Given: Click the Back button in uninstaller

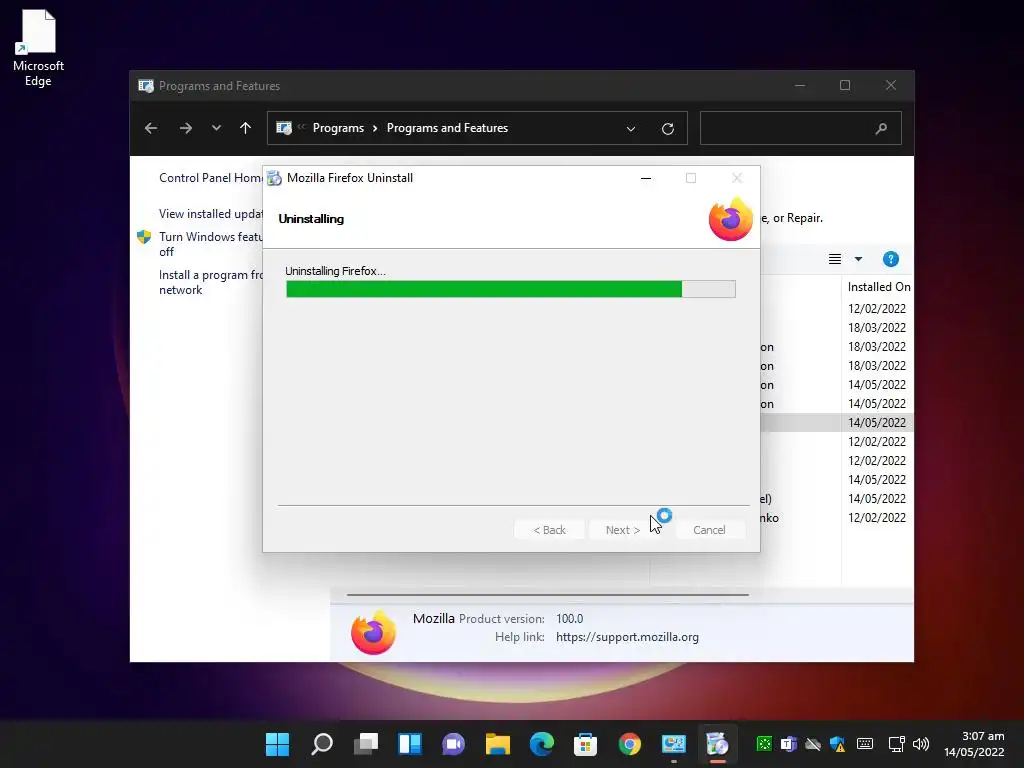Looking at the screenshot, I should [549, 530].
